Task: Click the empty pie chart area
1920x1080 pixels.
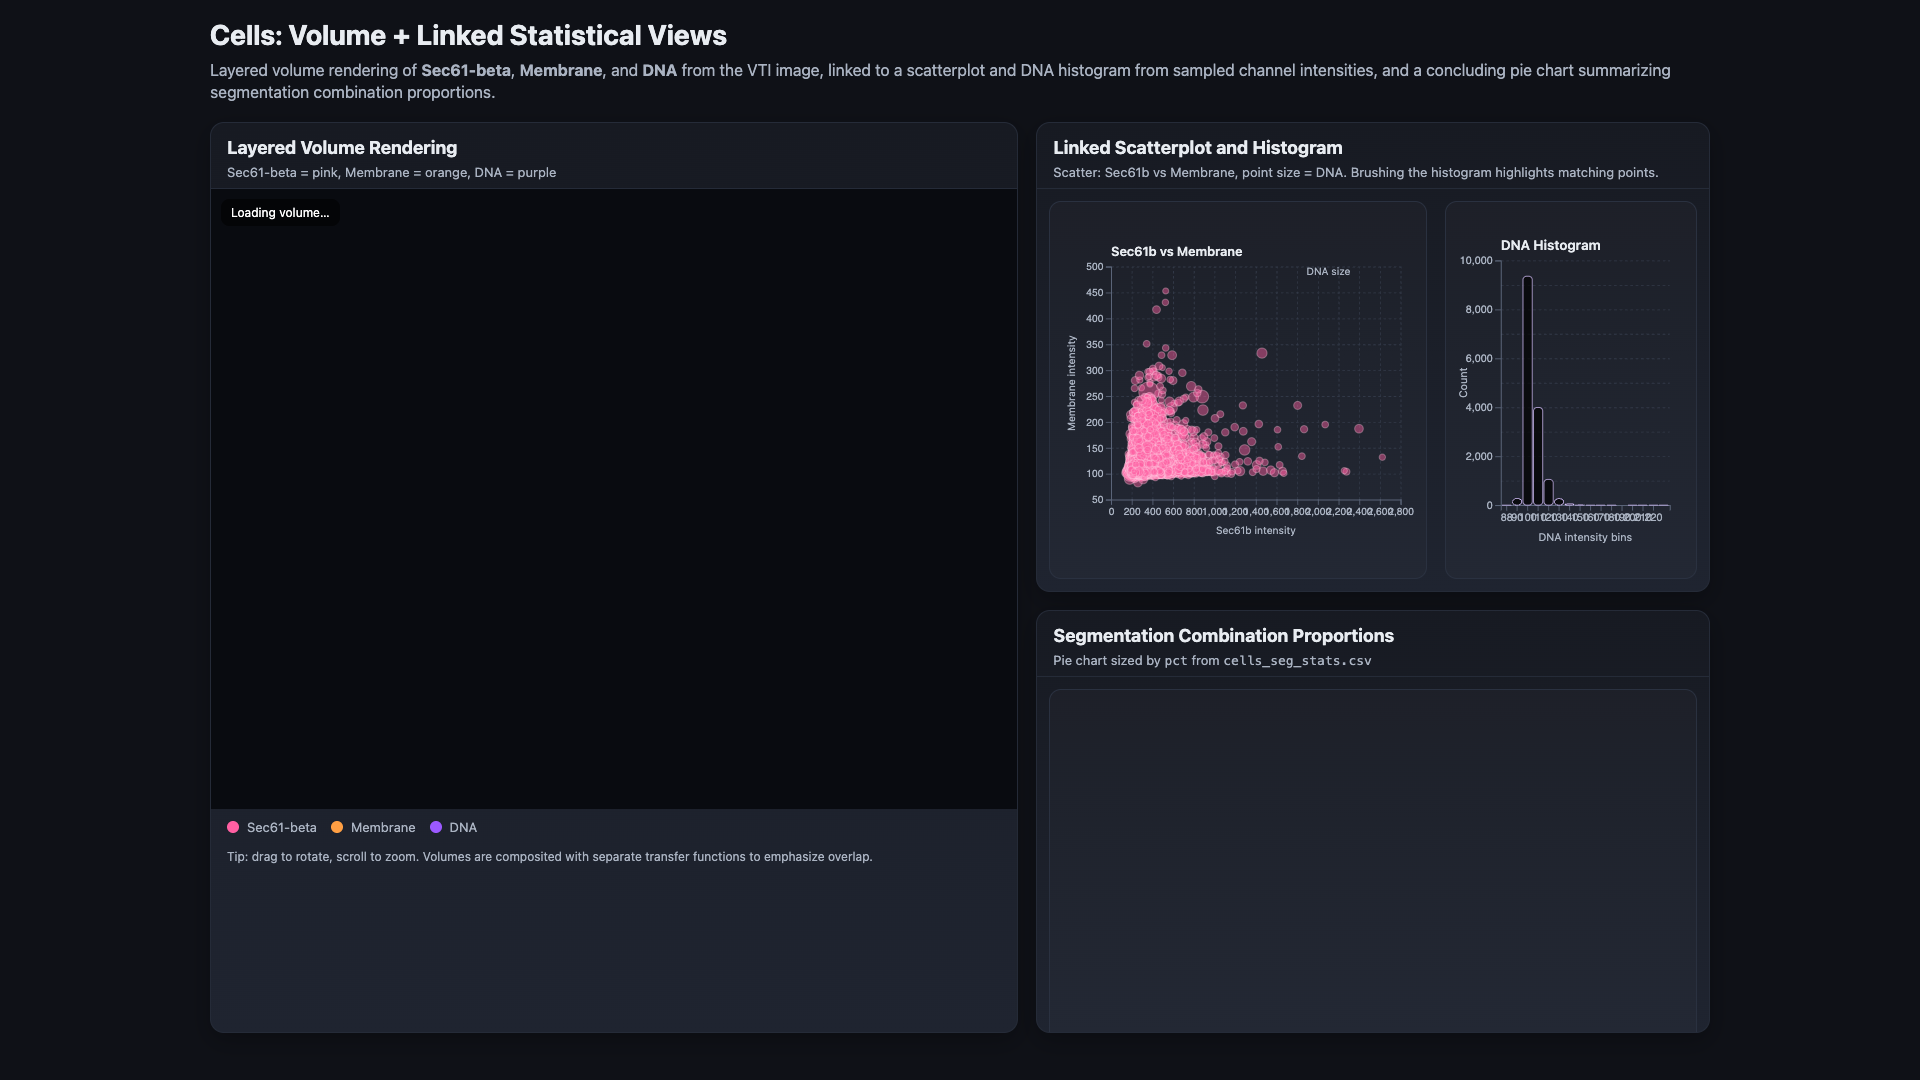Action: (x=1372, y=860)
